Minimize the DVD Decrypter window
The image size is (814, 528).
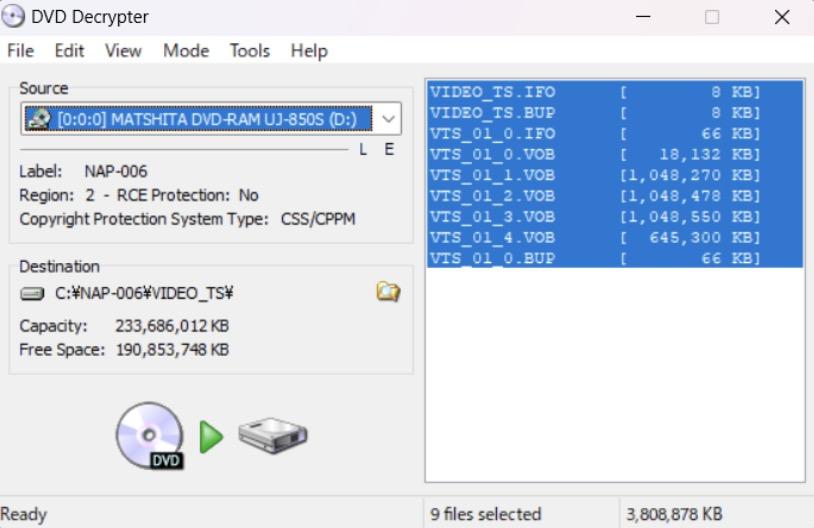[x=643, y=17]
